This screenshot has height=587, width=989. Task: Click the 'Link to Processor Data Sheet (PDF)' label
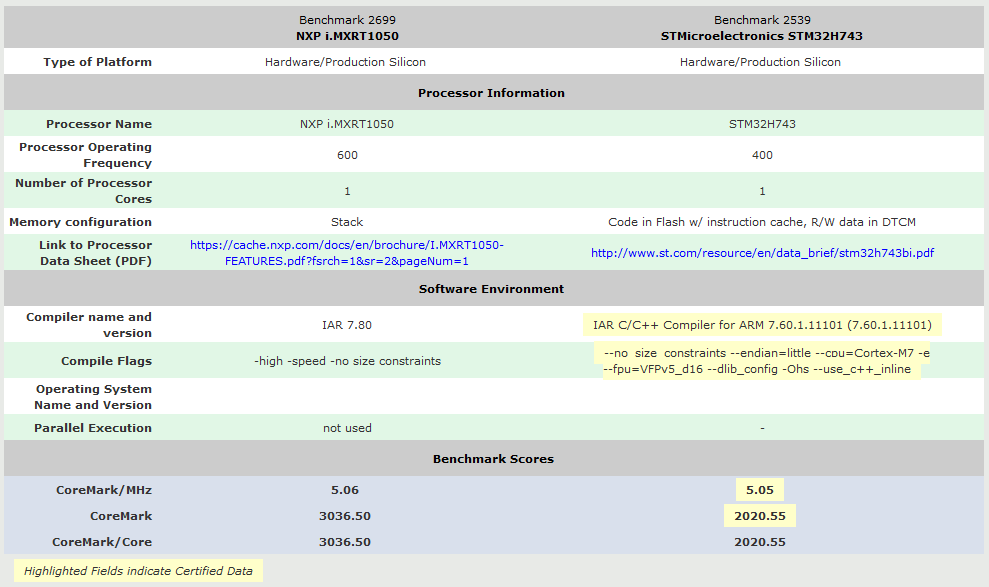95,253
